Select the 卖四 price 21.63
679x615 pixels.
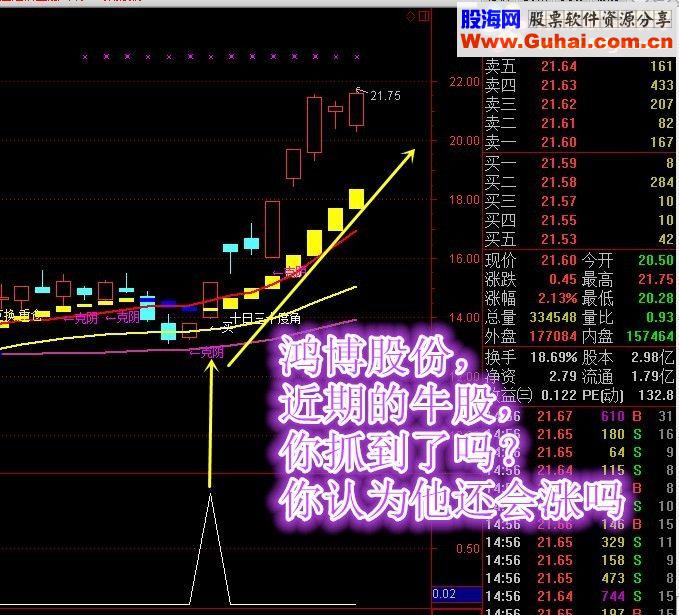(x=559, y=85)
